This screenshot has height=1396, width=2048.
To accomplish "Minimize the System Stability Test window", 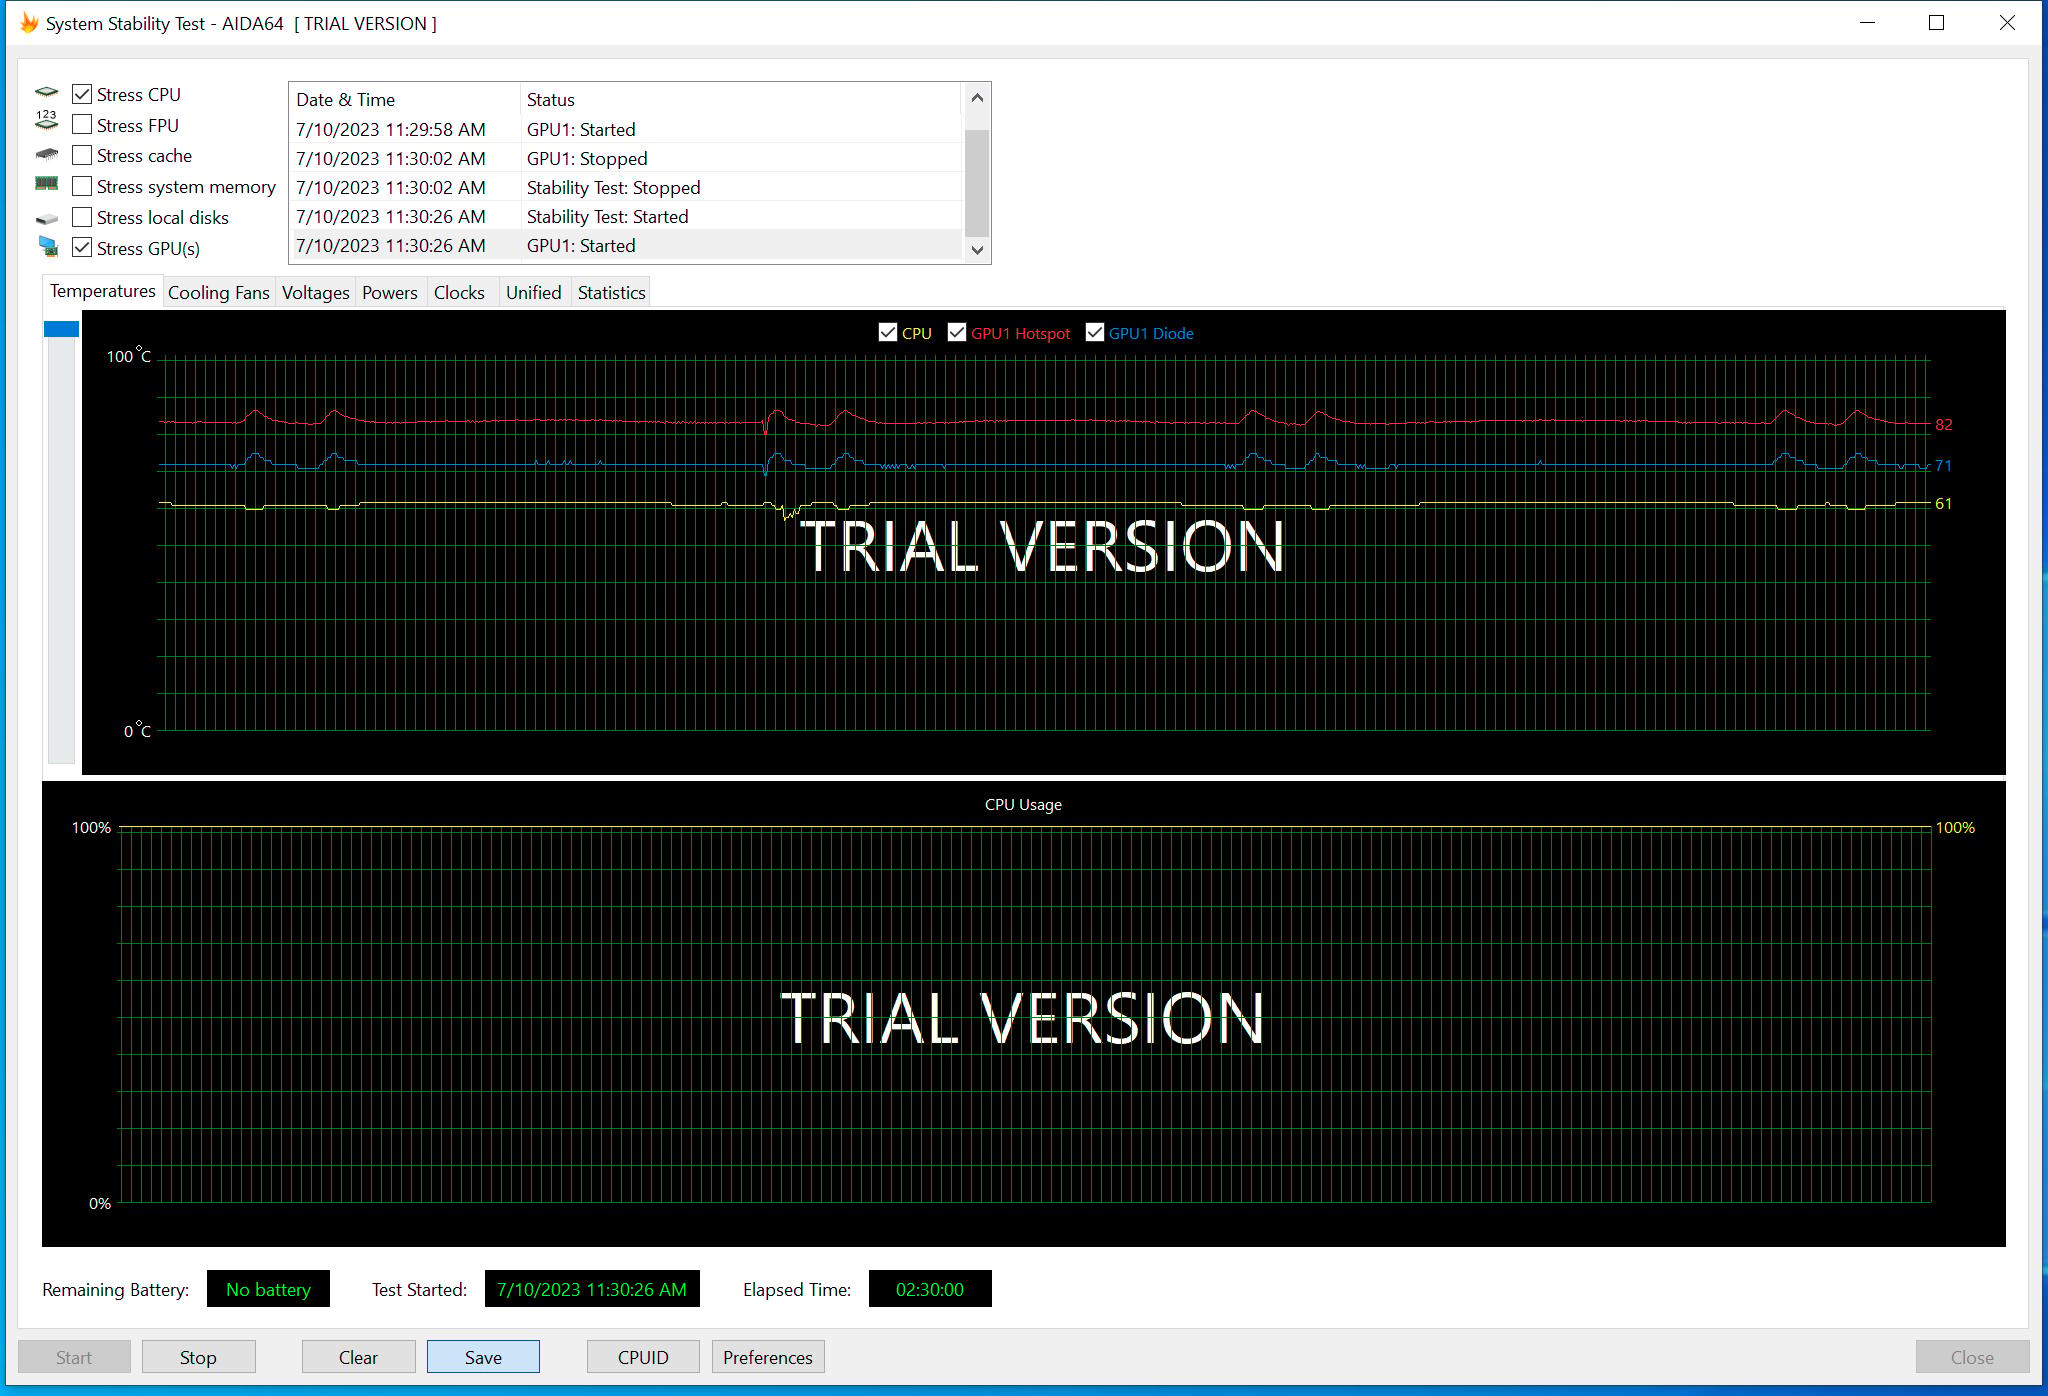I will pyautogui.click(x=1867, y=23).
